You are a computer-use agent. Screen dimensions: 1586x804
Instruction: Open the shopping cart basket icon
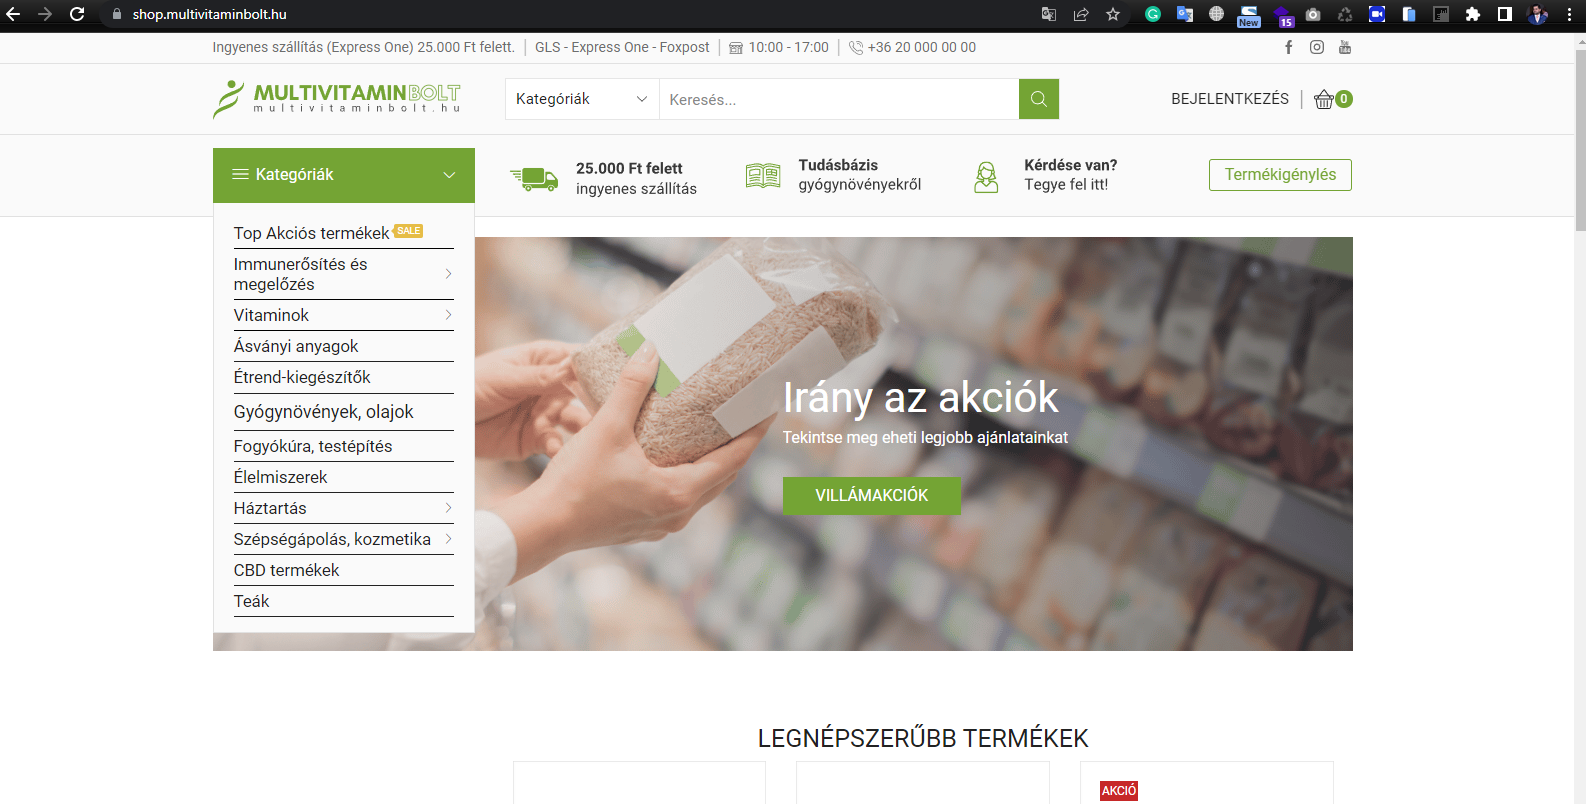(x=1324, y=99)
